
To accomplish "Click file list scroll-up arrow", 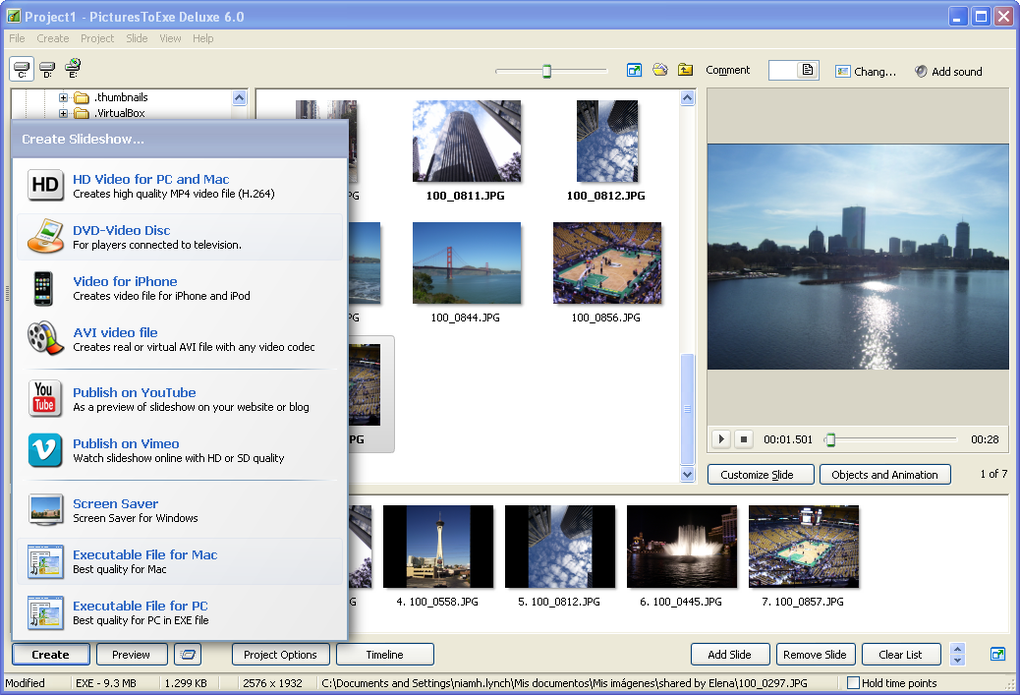I will (x=688, y=98).
